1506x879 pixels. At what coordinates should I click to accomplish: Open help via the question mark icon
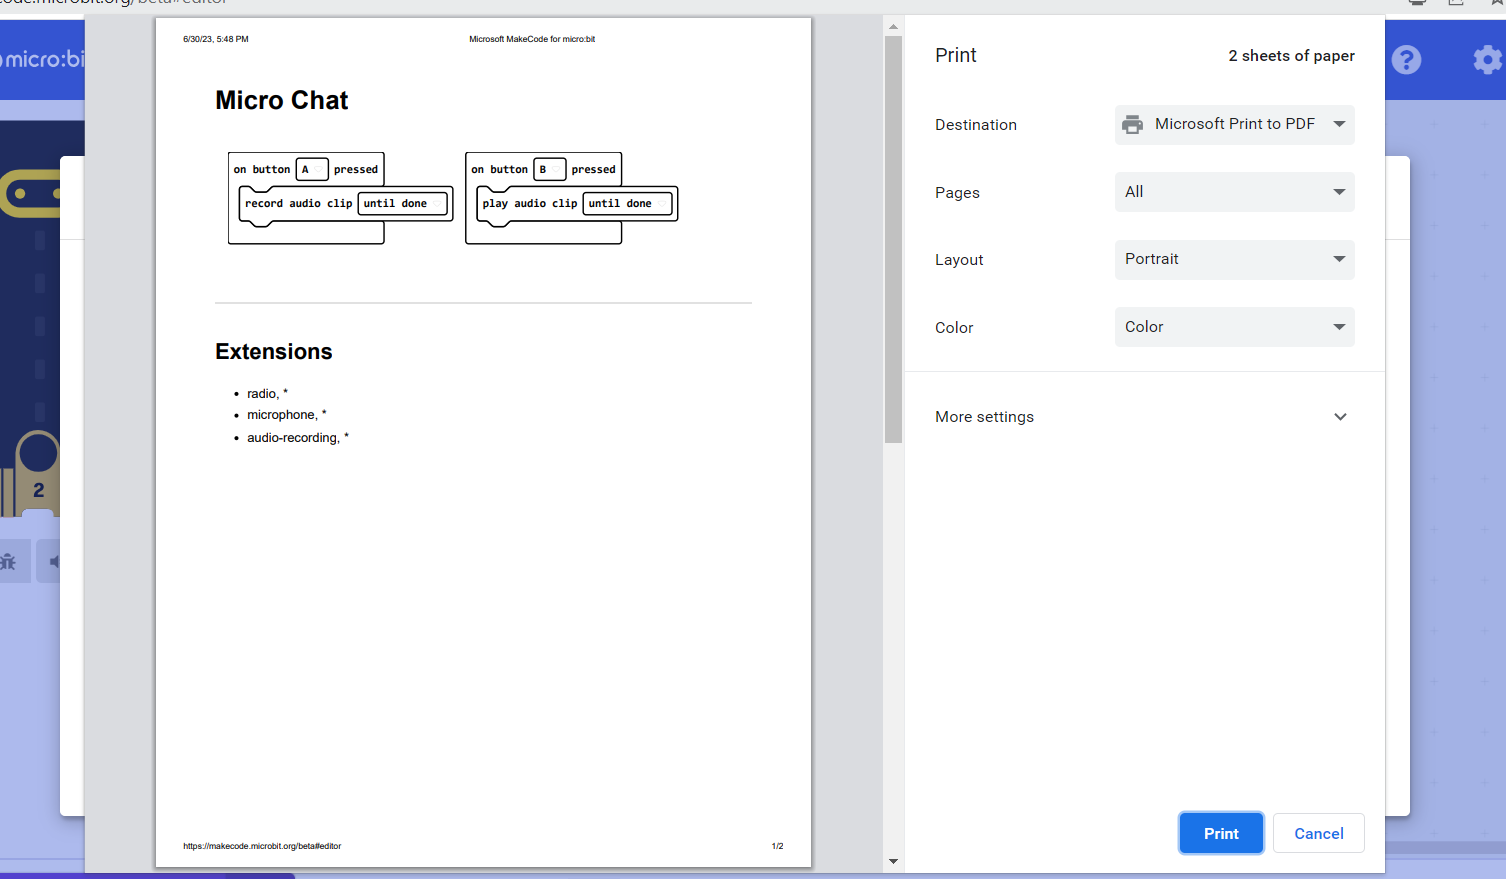pos(1406,60)
